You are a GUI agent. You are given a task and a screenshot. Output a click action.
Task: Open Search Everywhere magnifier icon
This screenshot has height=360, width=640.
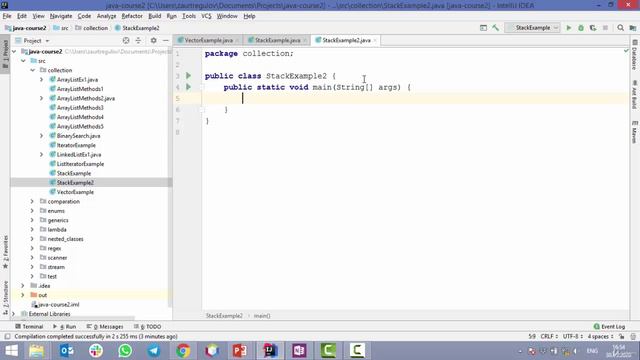620,28
